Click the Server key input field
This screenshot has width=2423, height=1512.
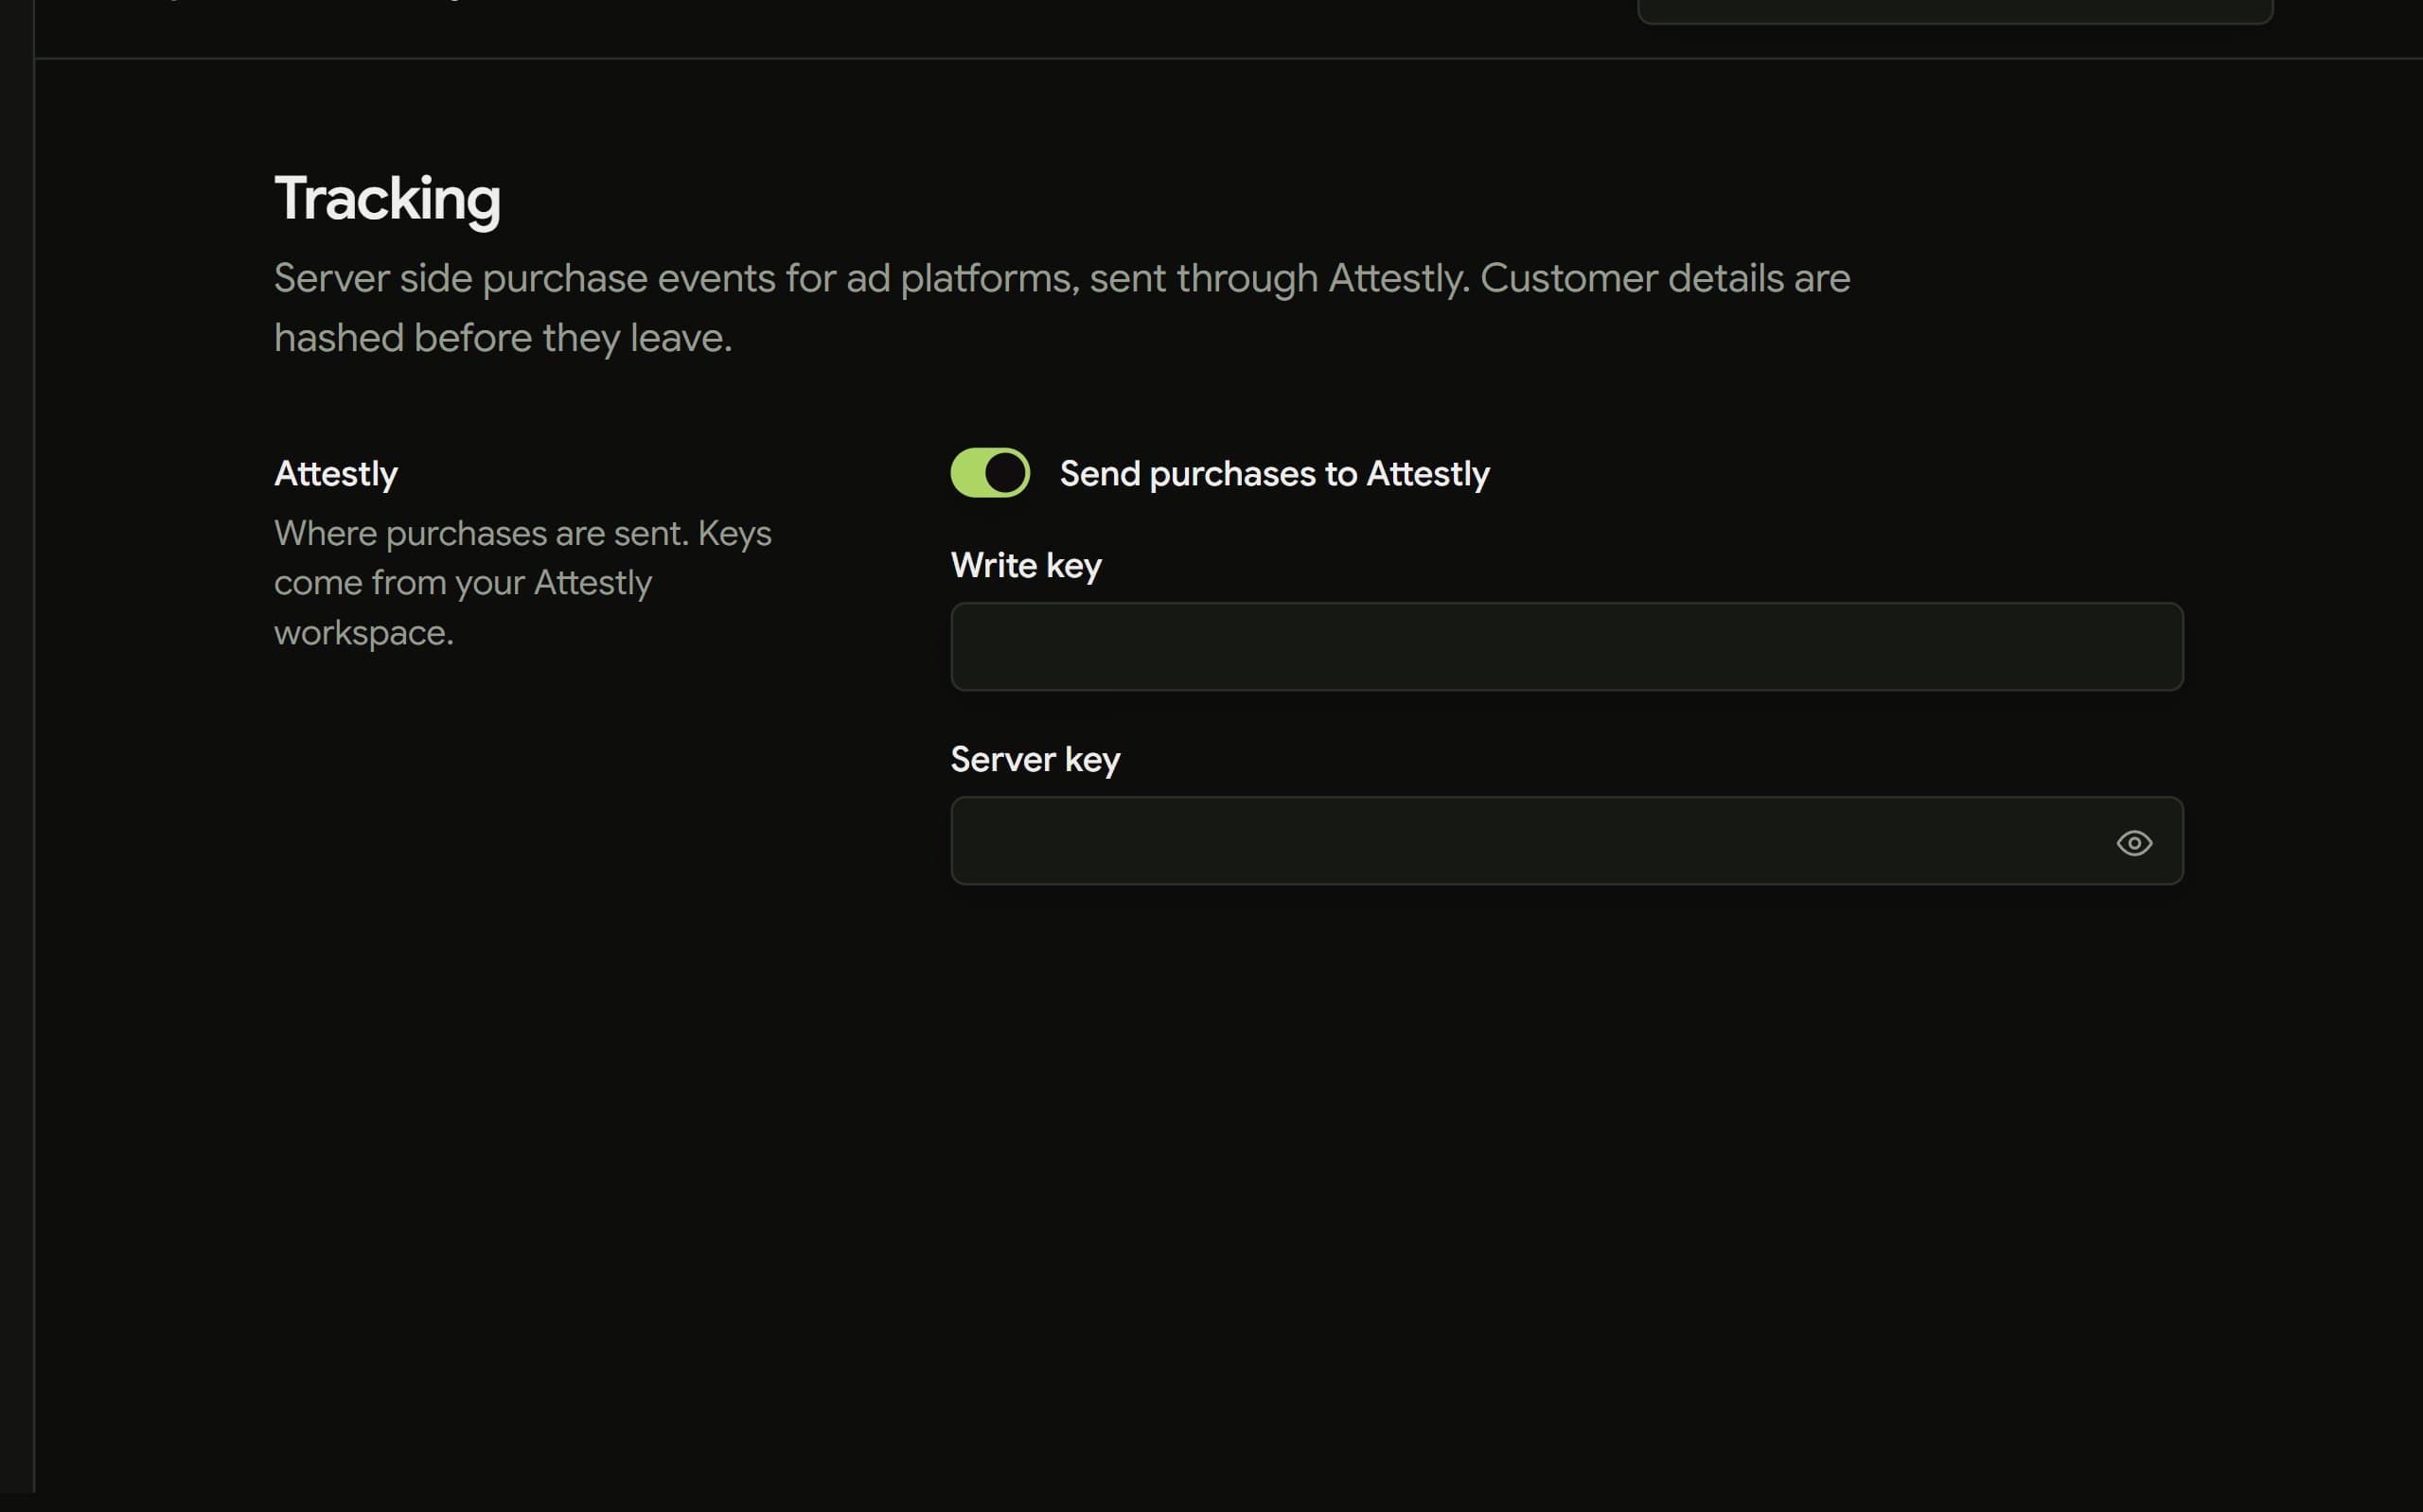(1566, 840)
